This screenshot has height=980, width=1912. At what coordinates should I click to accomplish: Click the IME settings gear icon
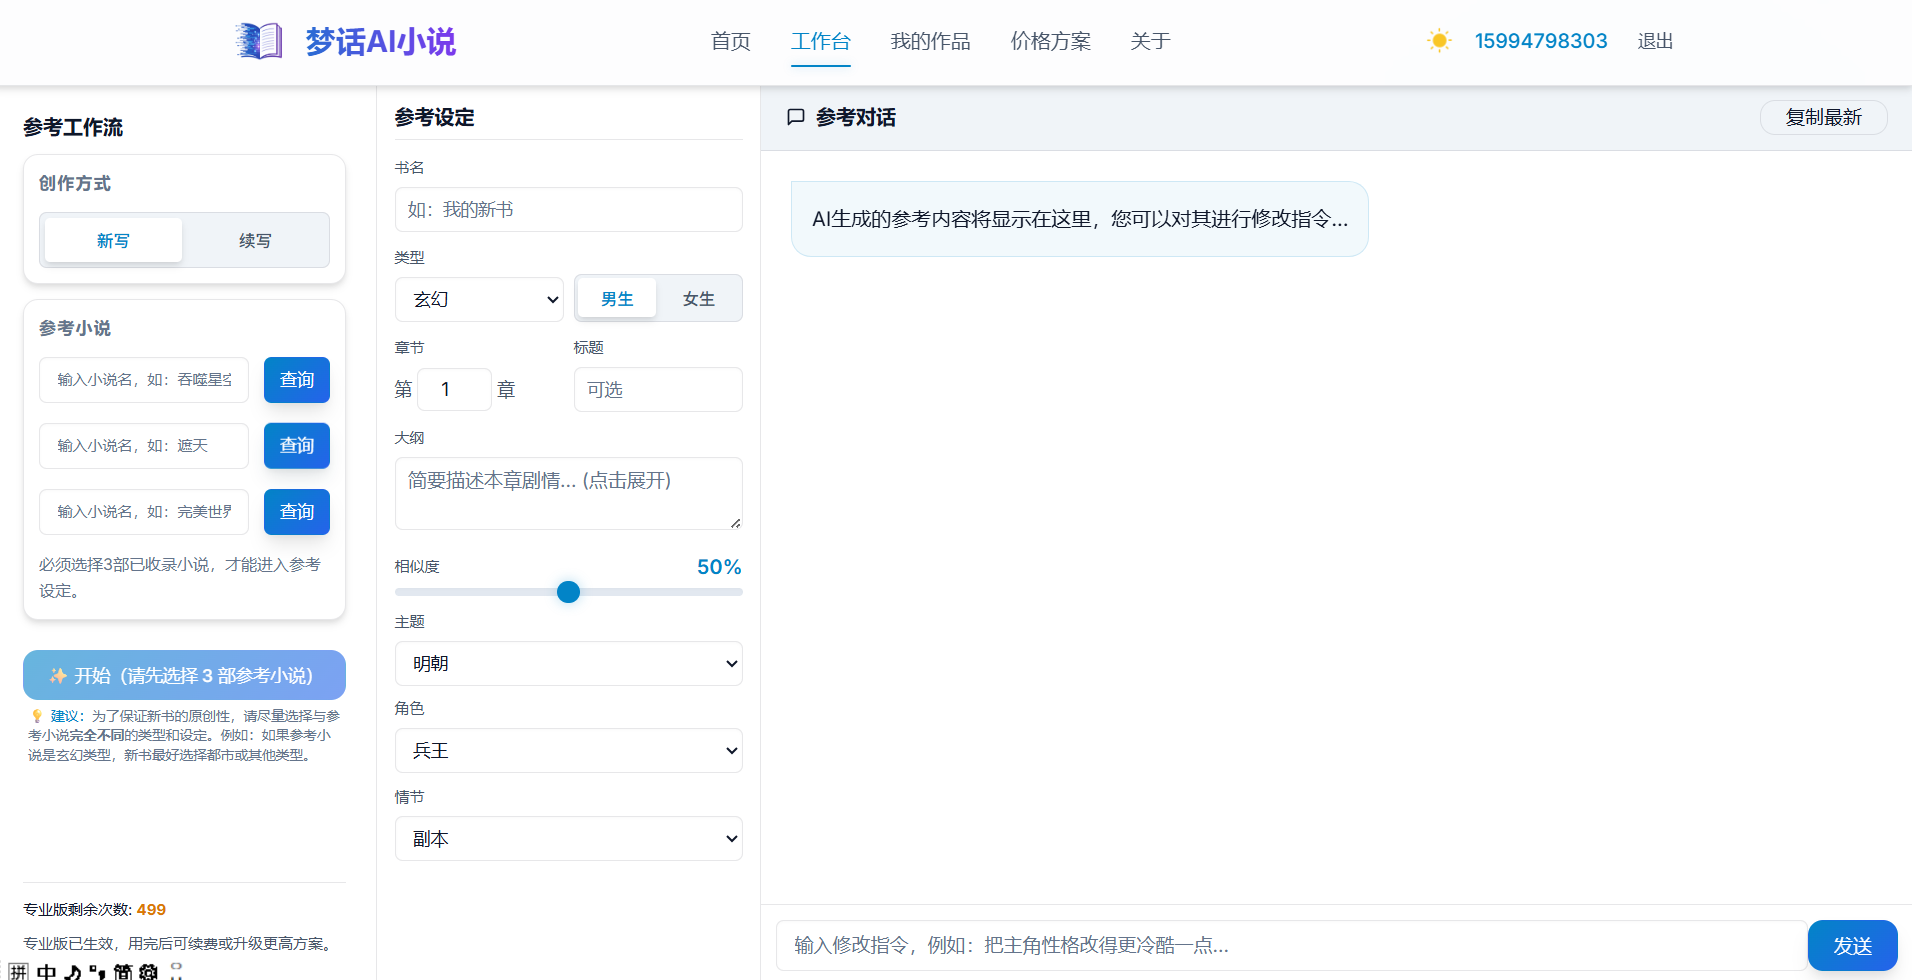pyautogui.click(x=149, y=971)
